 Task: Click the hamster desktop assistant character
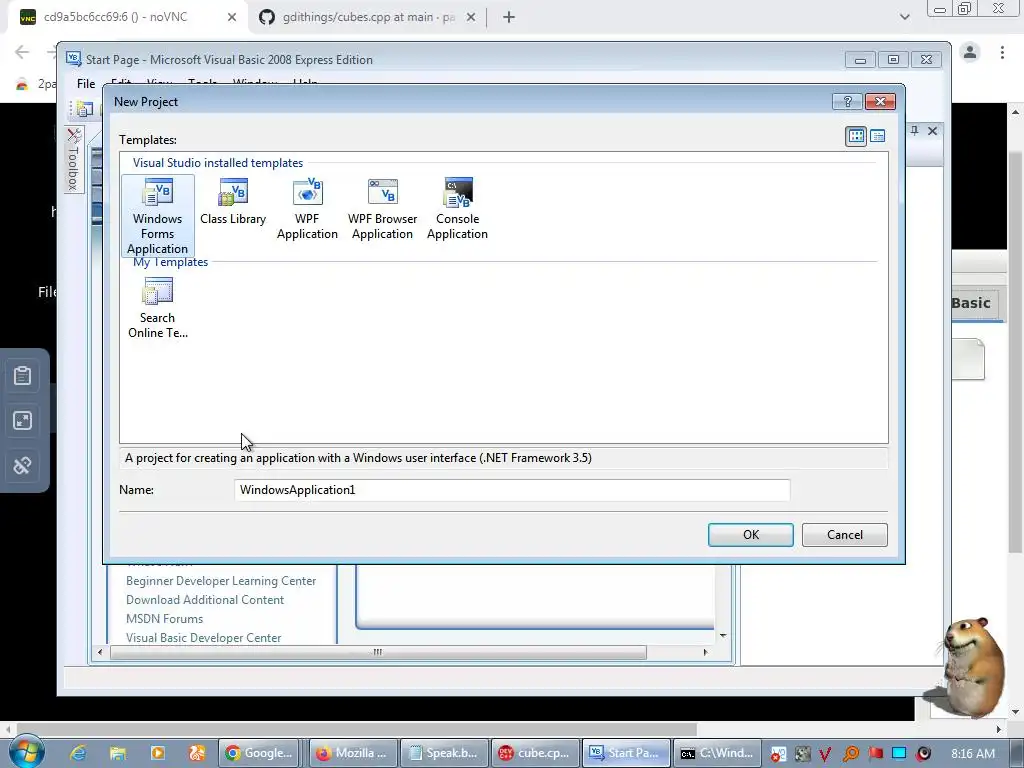[971, 666]
